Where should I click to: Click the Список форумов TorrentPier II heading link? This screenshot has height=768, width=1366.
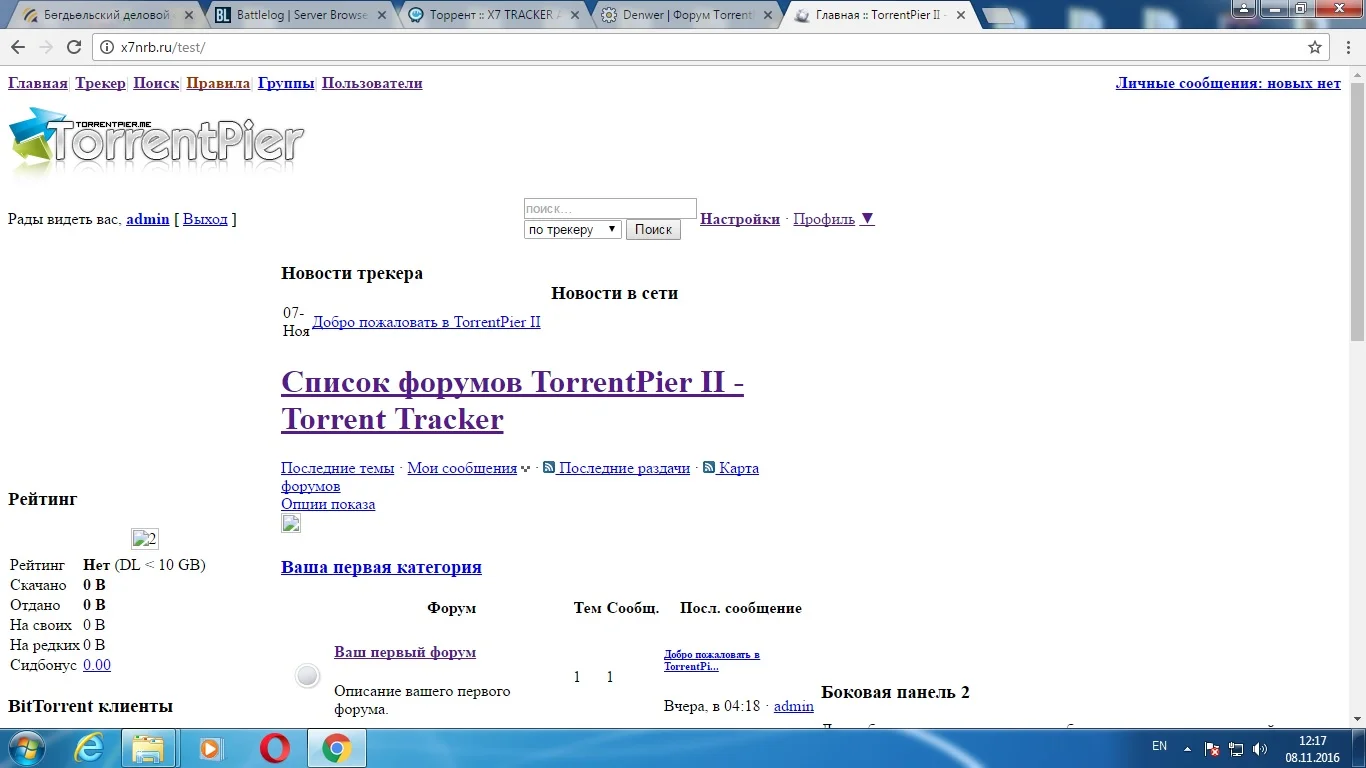point(512,400)
